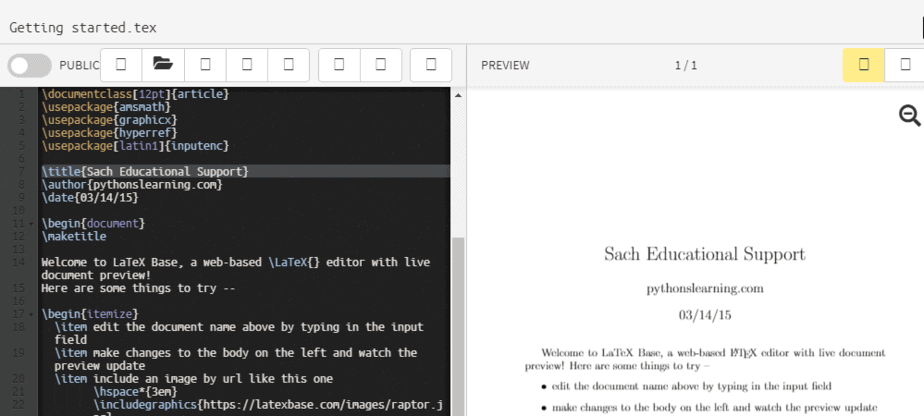
Task: Click the \hspace*{3em} line
Action: click(x=136, y=392)
